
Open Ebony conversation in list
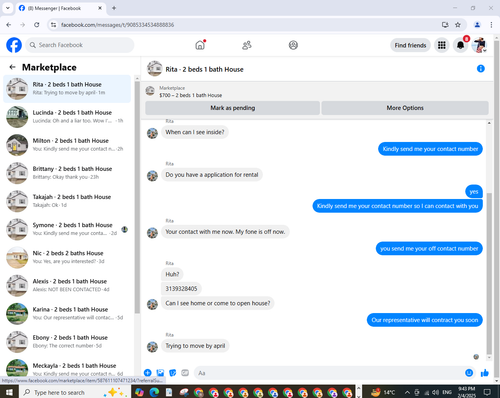[x=67, y=341]
